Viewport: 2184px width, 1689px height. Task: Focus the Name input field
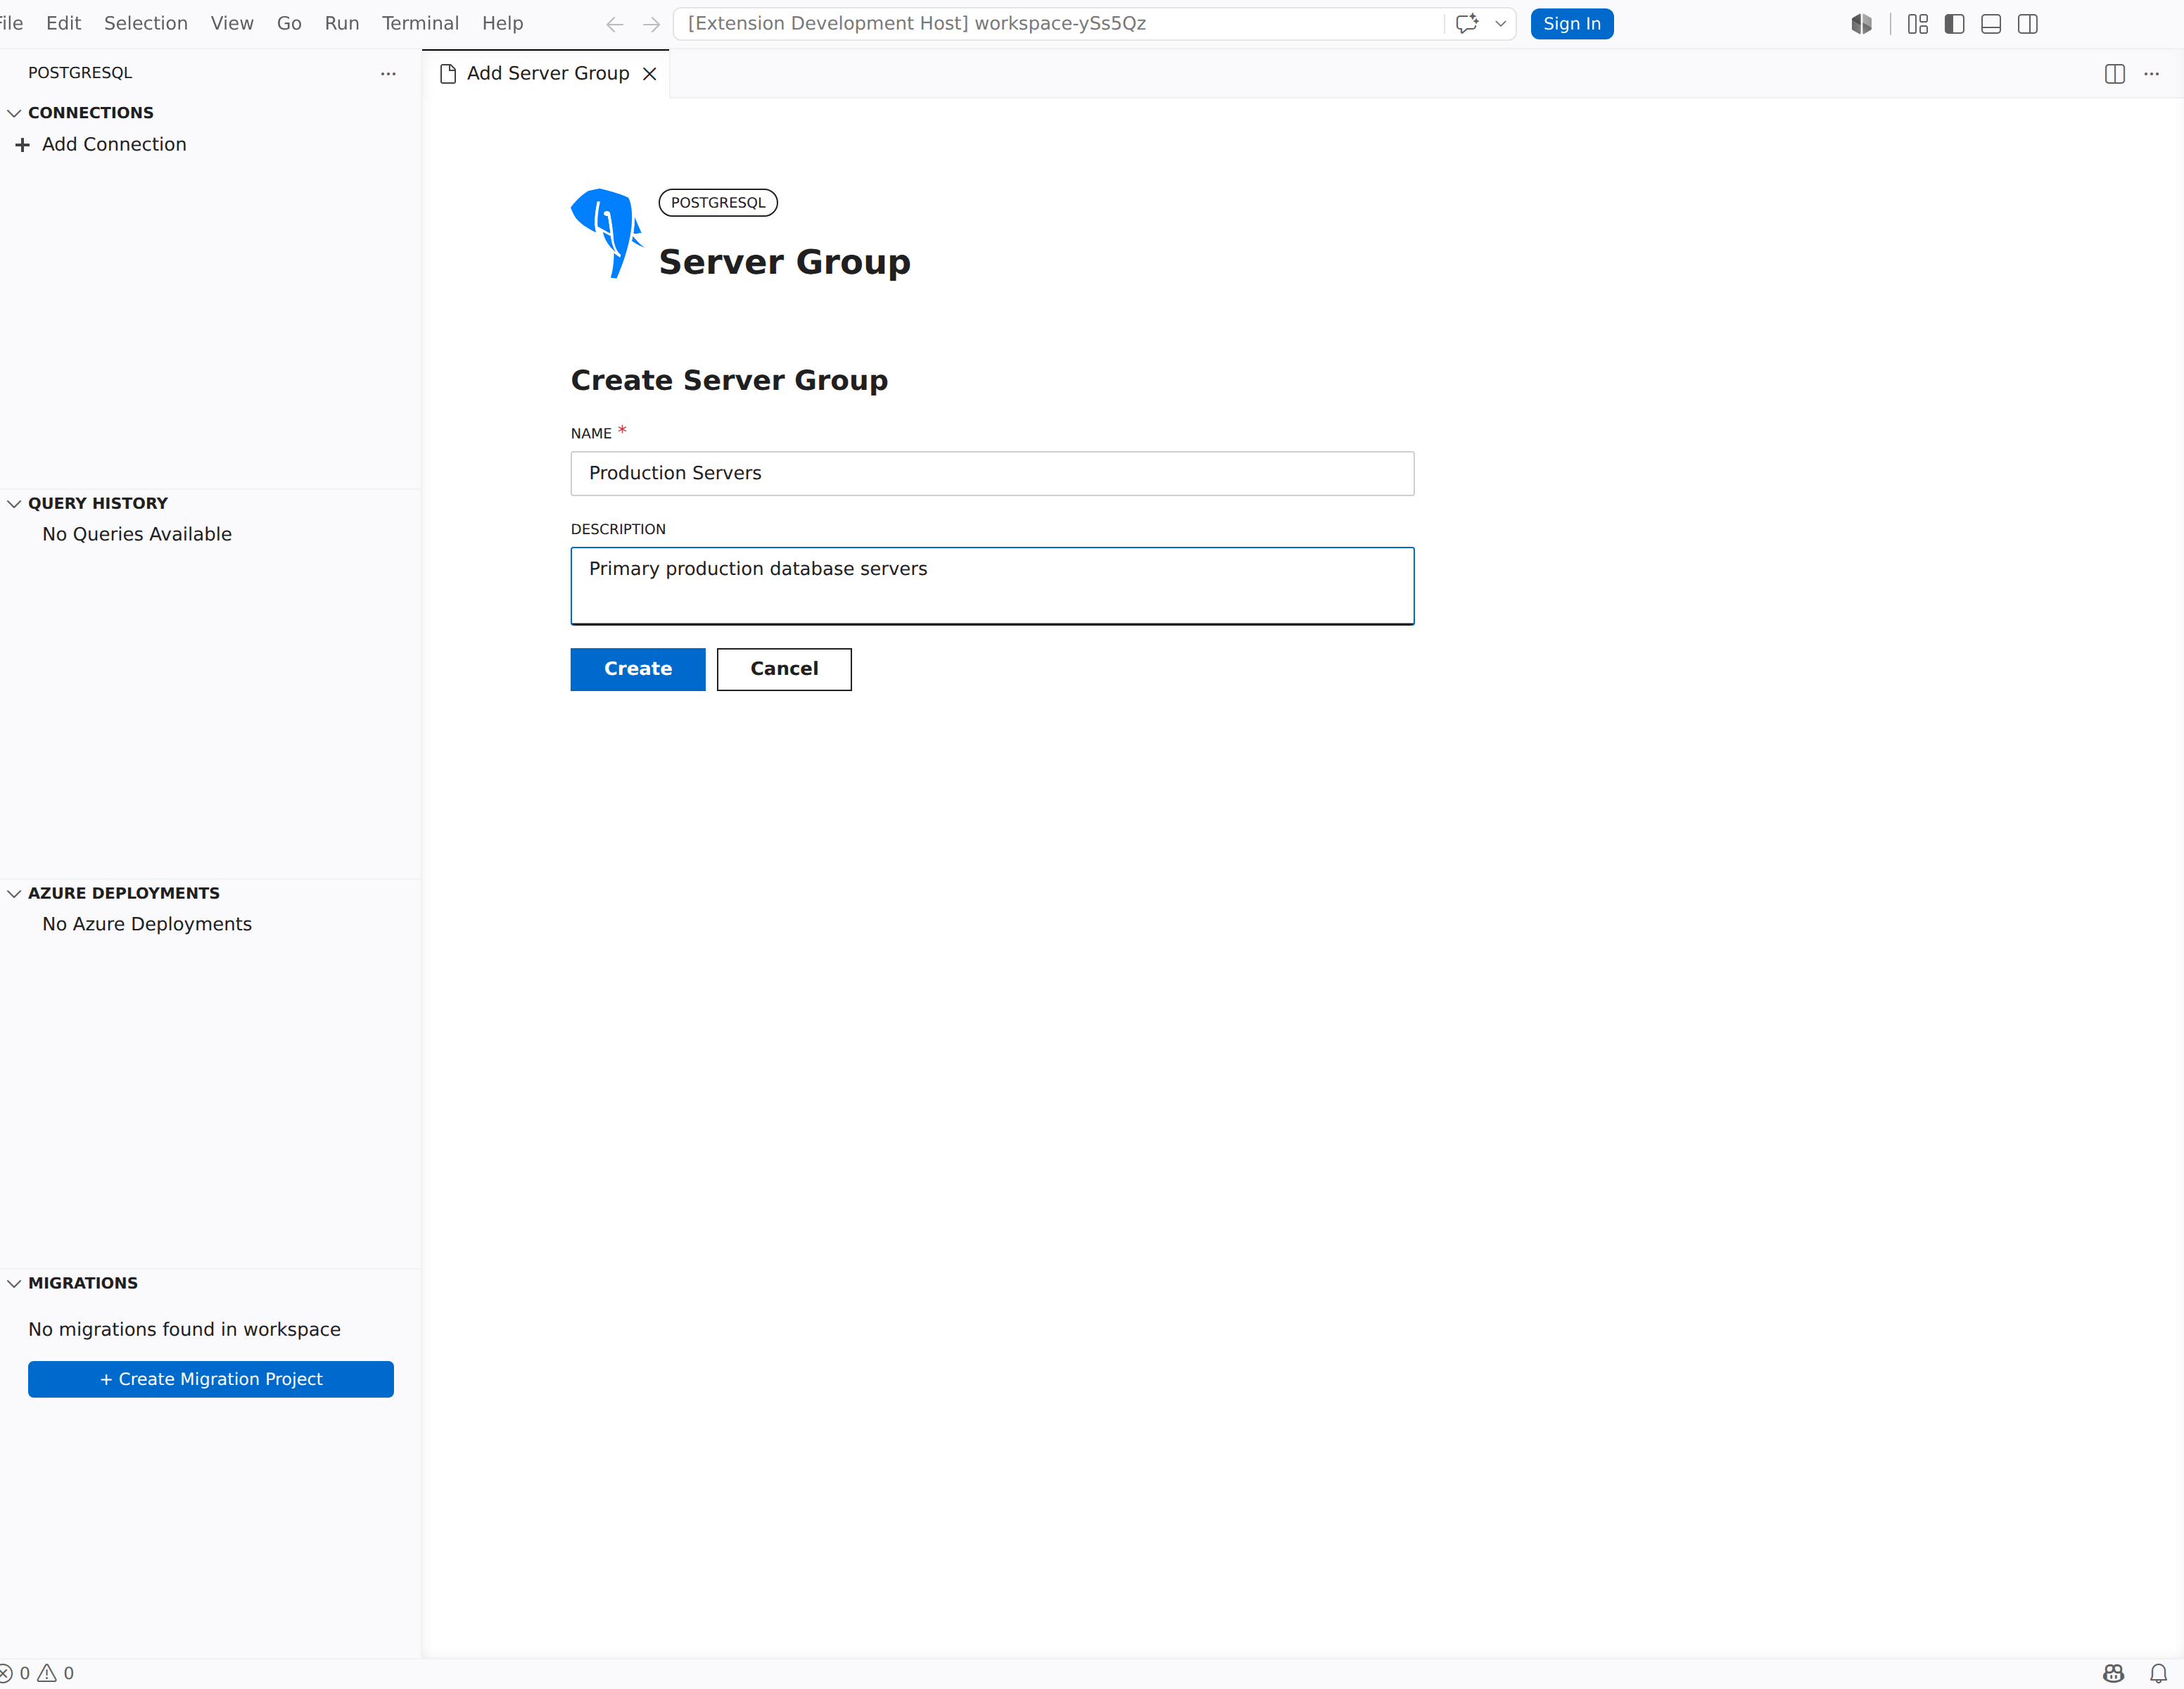pyautogui.click(x=992, y=473)
